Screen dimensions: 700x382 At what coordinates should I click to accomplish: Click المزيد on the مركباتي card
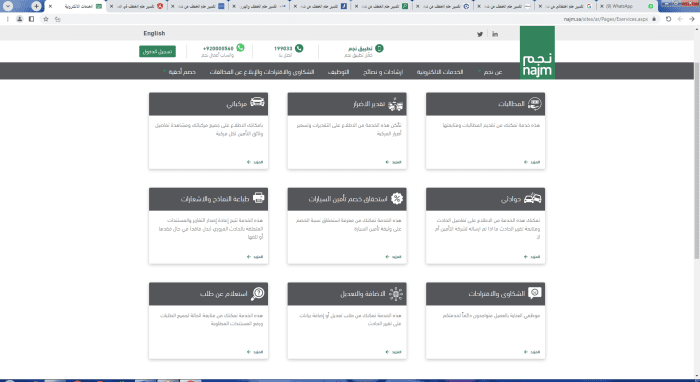[x=255, y=162]
